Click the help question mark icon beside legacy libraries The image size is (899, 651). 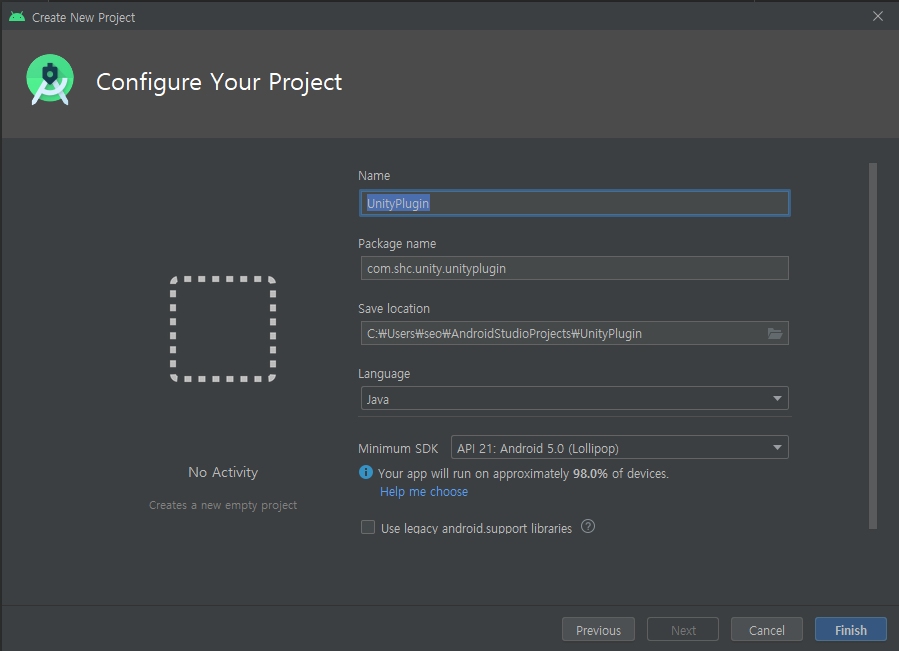click(x=588, y=527)
